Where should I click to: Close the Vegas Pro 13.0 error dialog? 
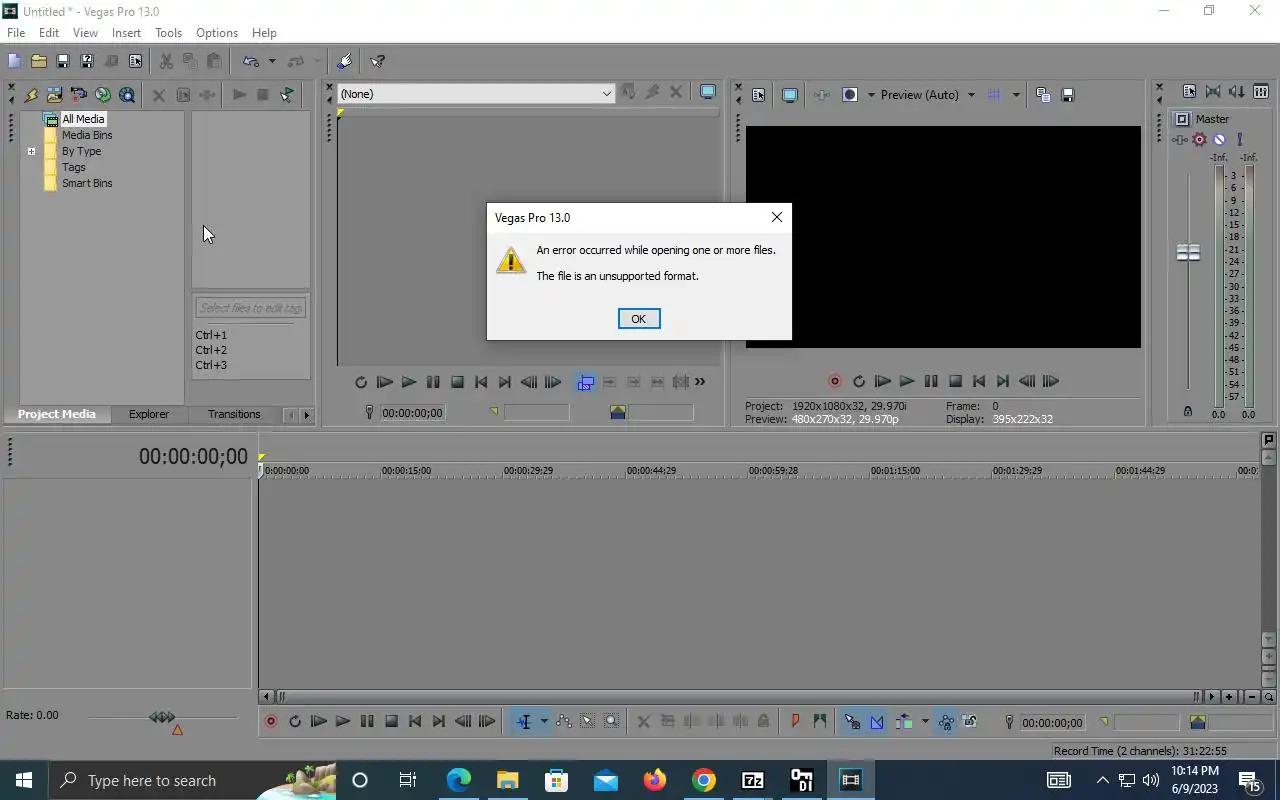[x=777, y=217]
